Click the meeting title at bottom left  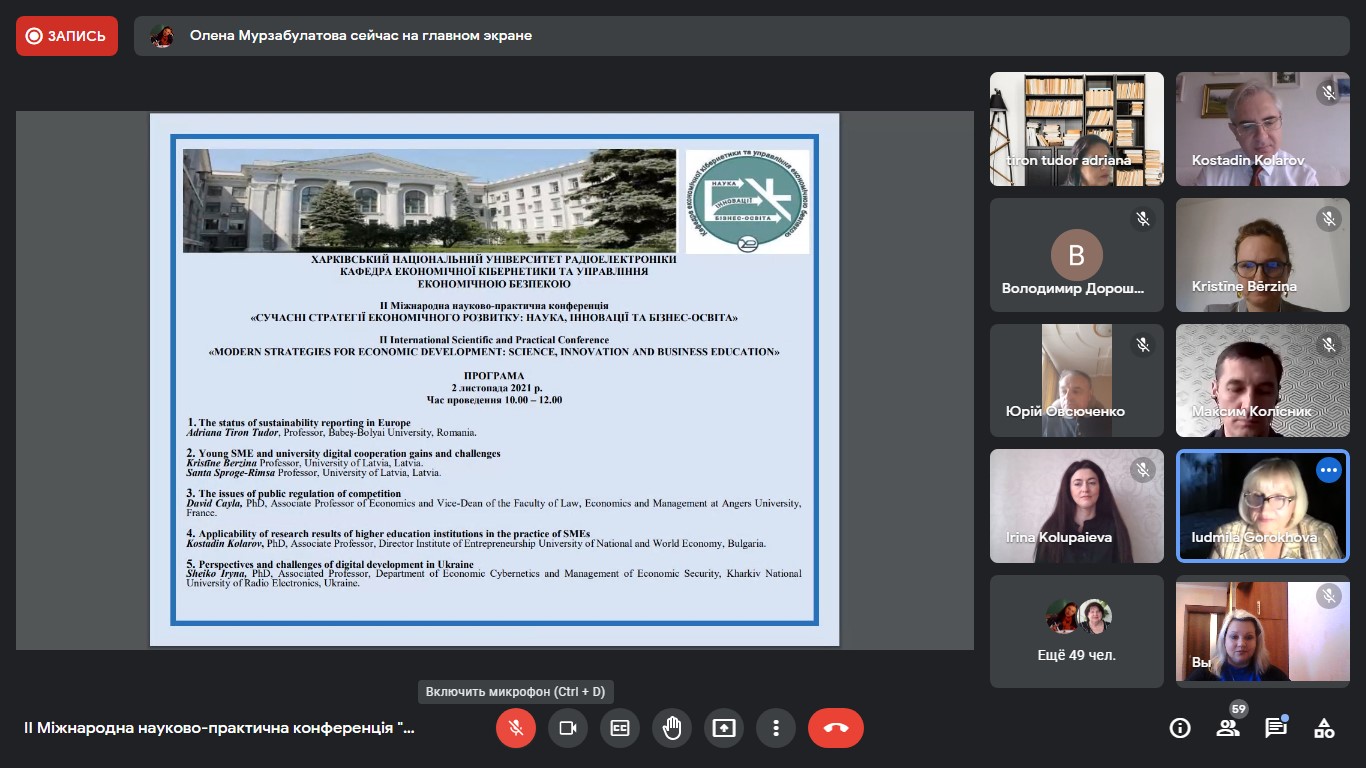[x=219, y=728]
